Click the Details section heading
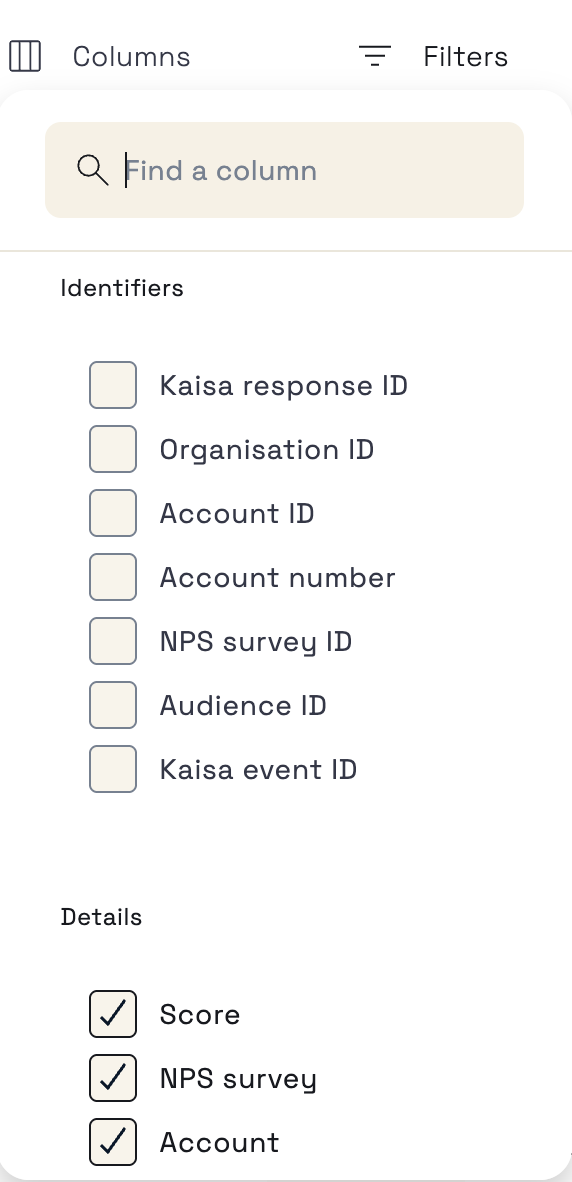 (x=101, y=917)
